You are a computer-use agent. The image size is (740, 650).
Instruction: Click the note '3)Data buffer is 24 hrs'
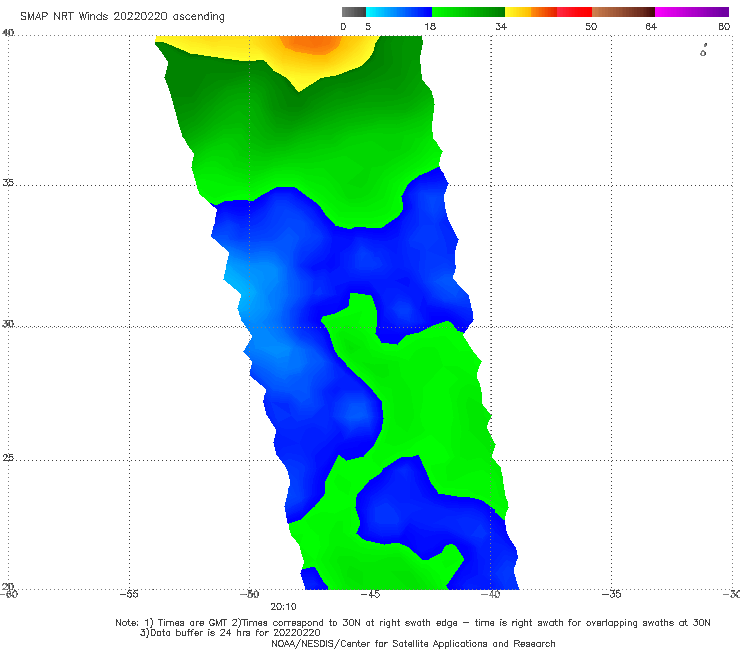click(230, 633)
